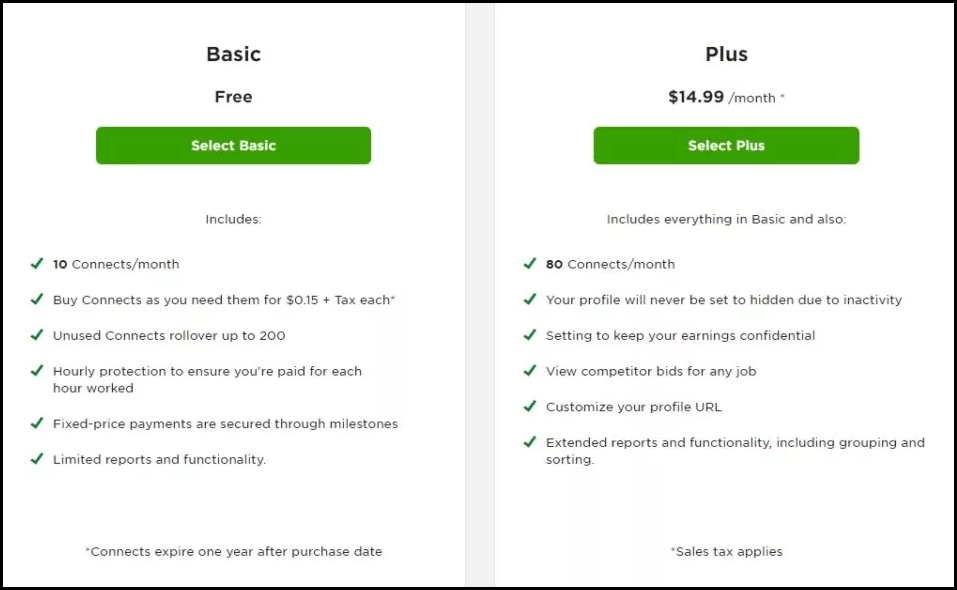Click checkmark next to Buy Connects line
Image resolution: width=957 pixels, height=590 pixels.
[x=37, y=299]
